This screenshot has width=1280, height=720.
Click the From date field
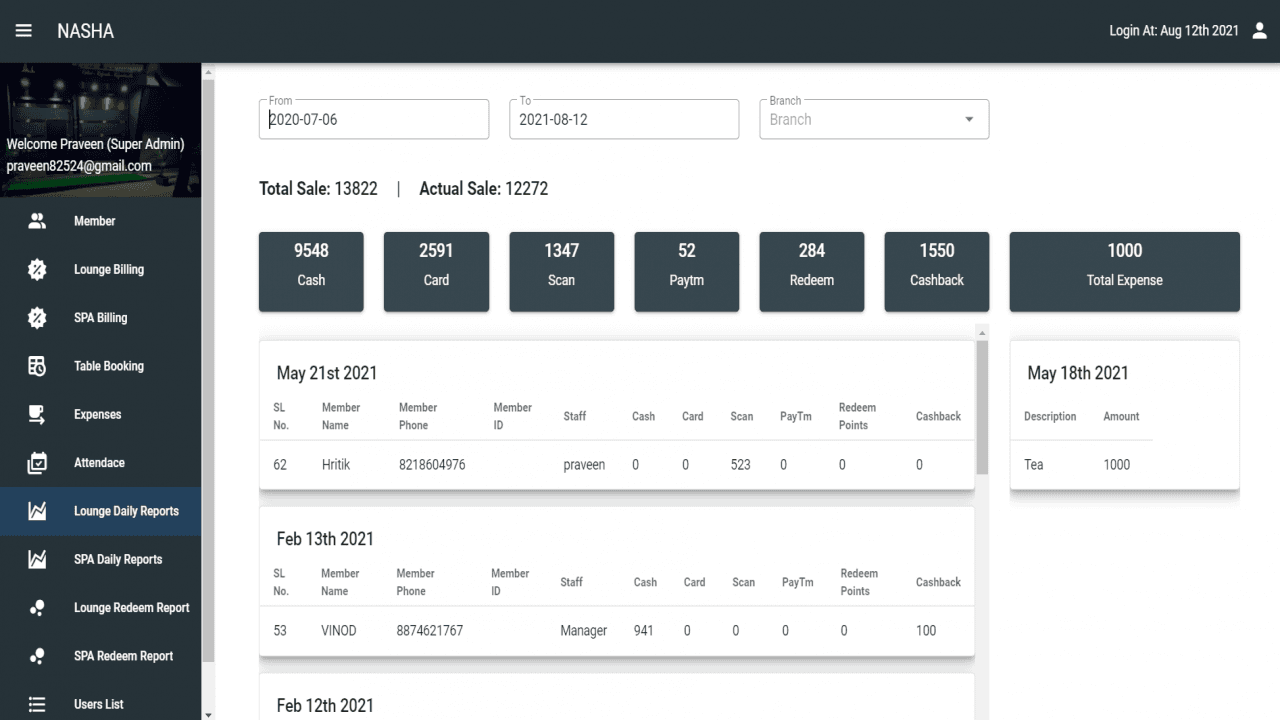tap(374, 119)
